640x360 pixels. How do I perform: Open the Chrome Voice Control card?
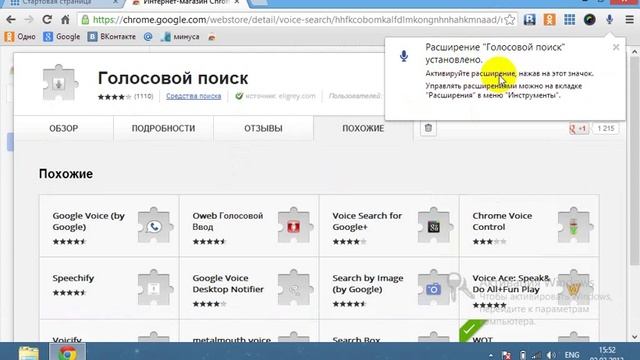[x=529, y=226]
